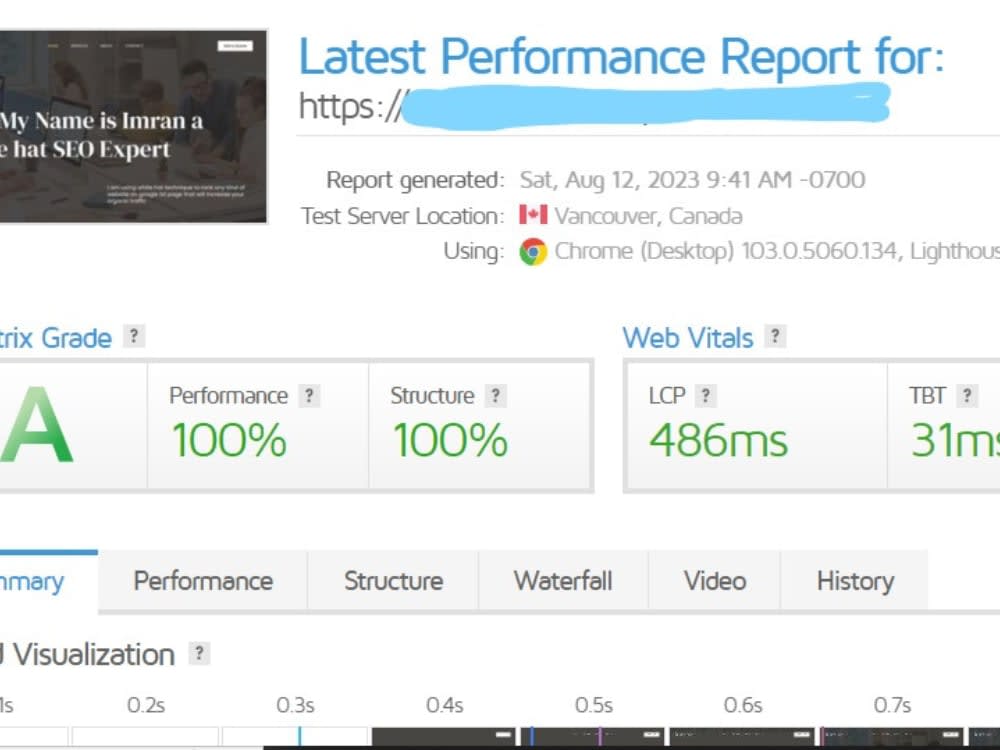Click the redacted report URL link
The image size is (1000, 750).
click(x=594, y=106)
